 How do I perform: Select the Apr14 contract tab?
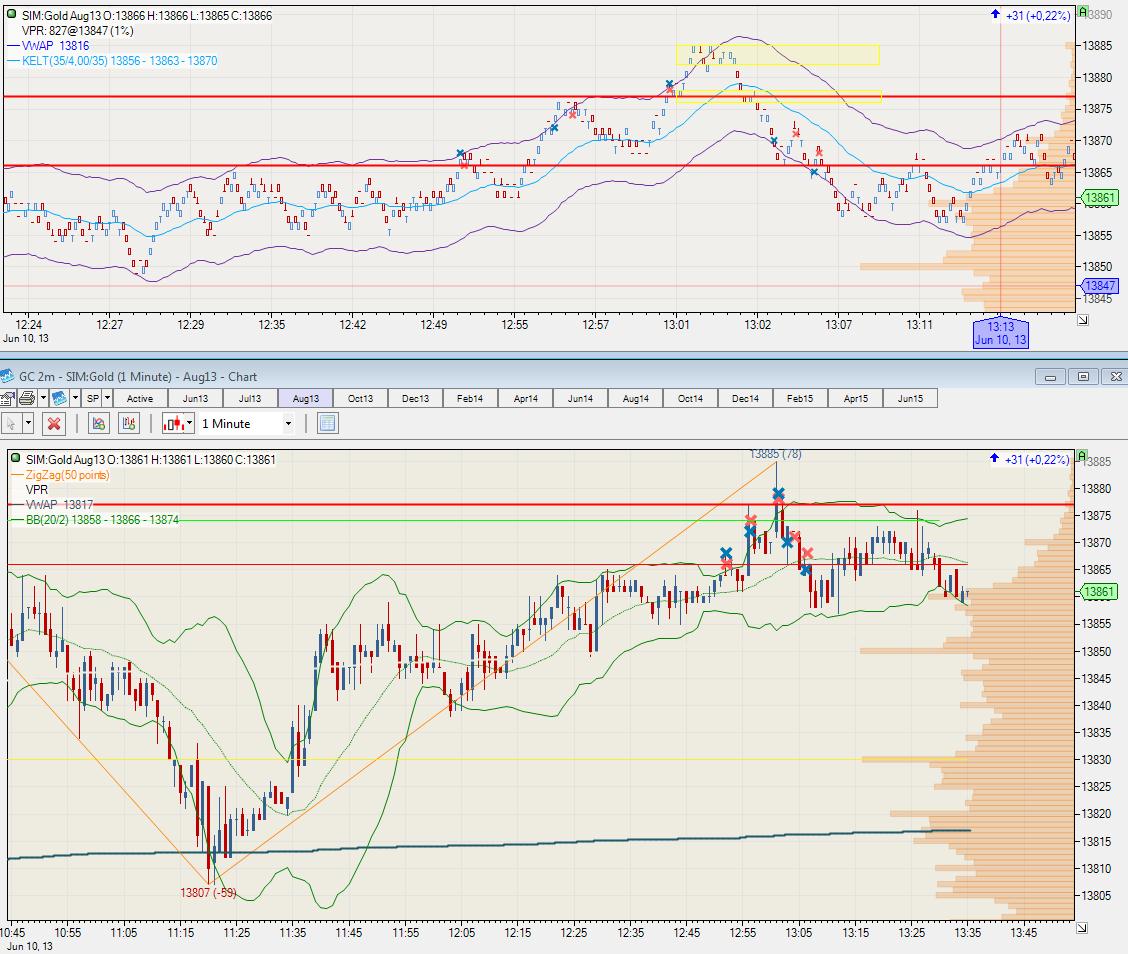tap(525, 399)
